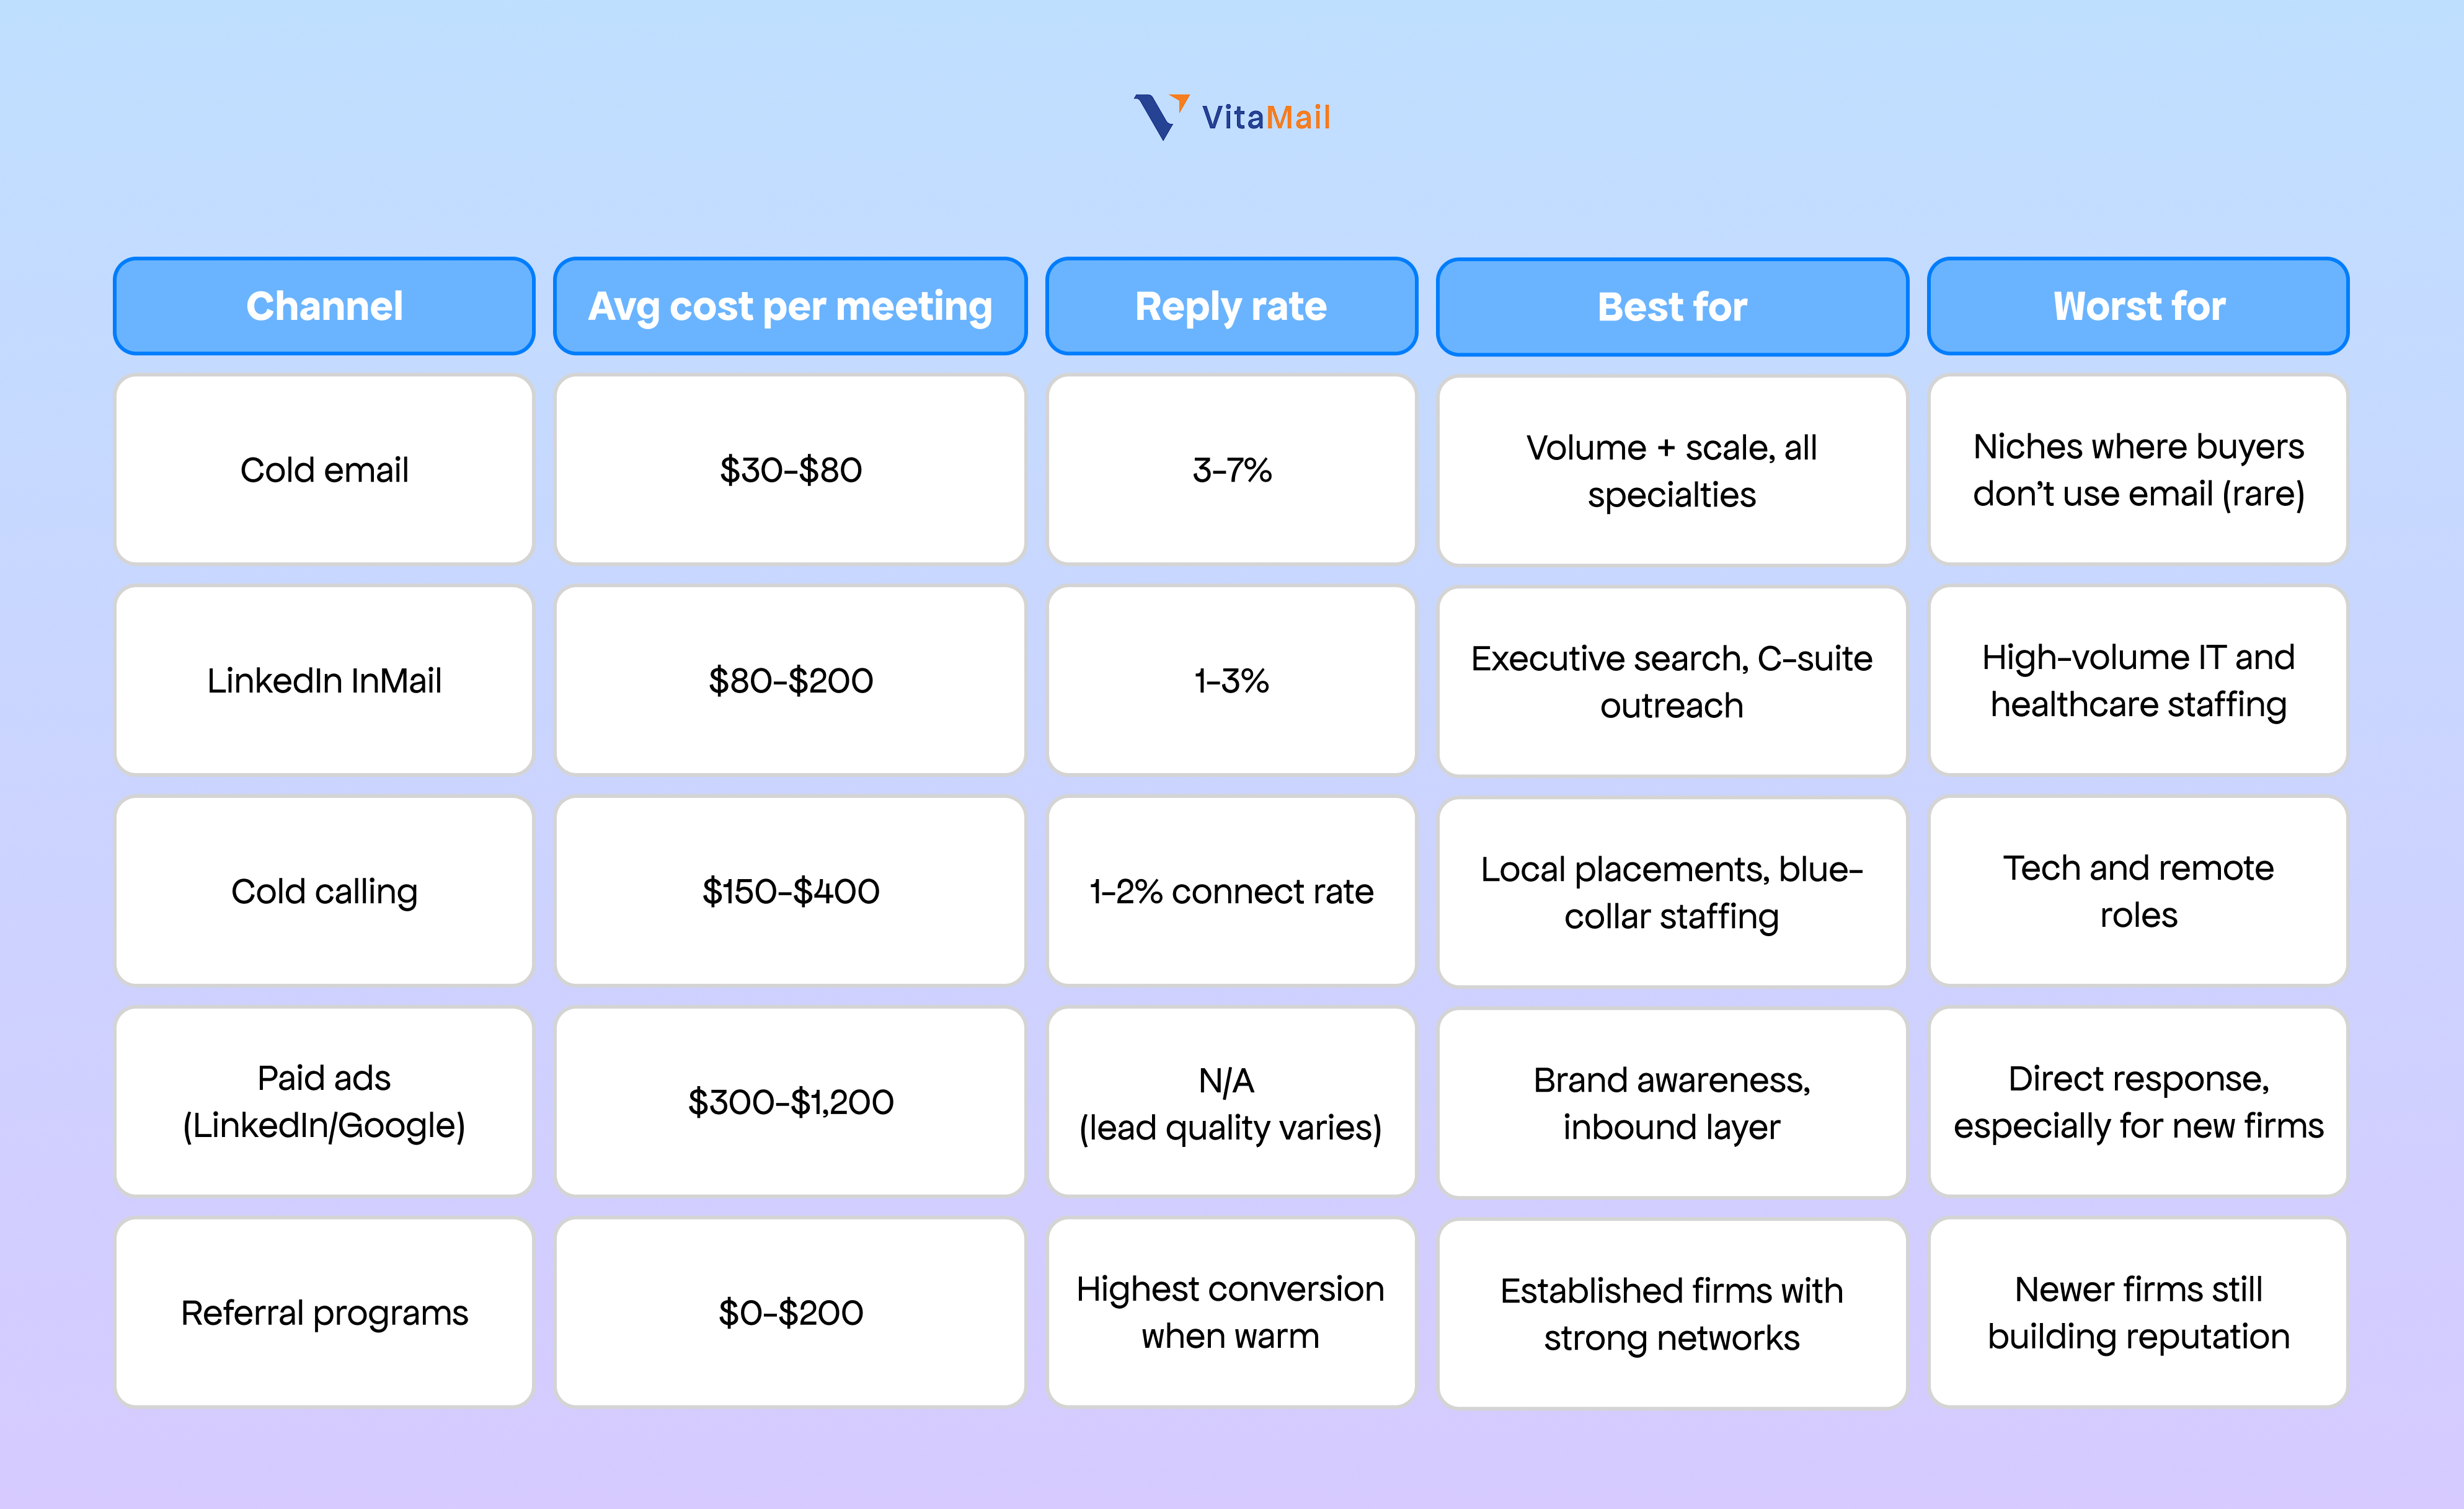Click the Worst for column header

click(2138, 306)
